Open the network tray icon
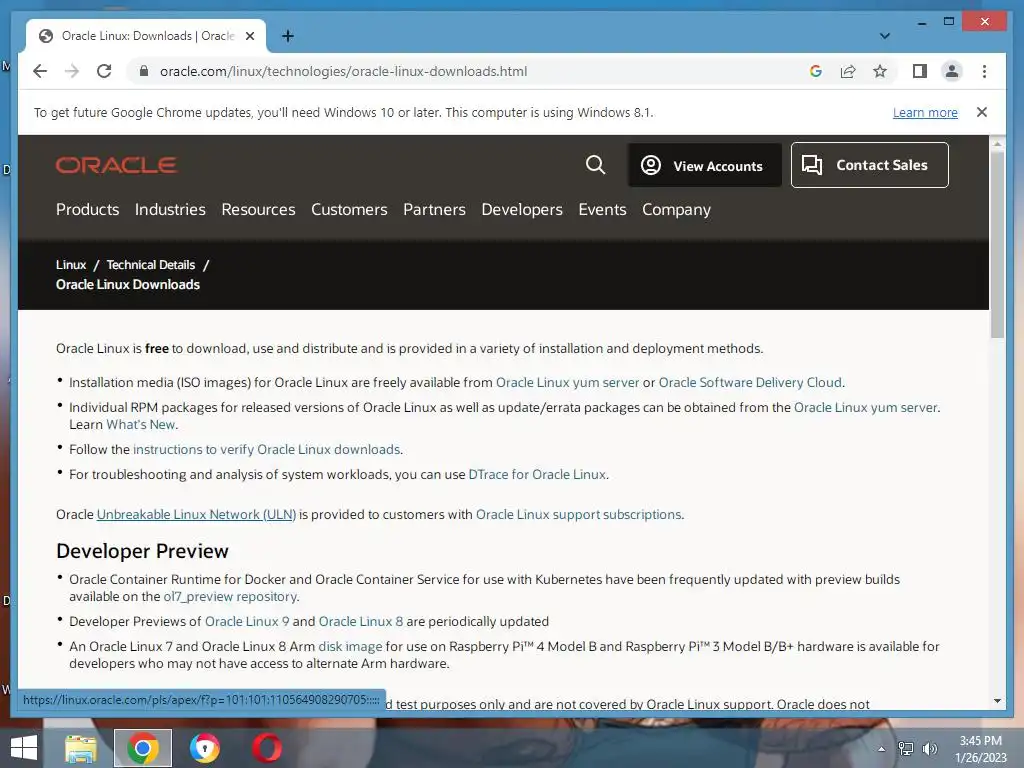Screen dimensions: 1024x768 pyautogui.click(x=906, y=749)
